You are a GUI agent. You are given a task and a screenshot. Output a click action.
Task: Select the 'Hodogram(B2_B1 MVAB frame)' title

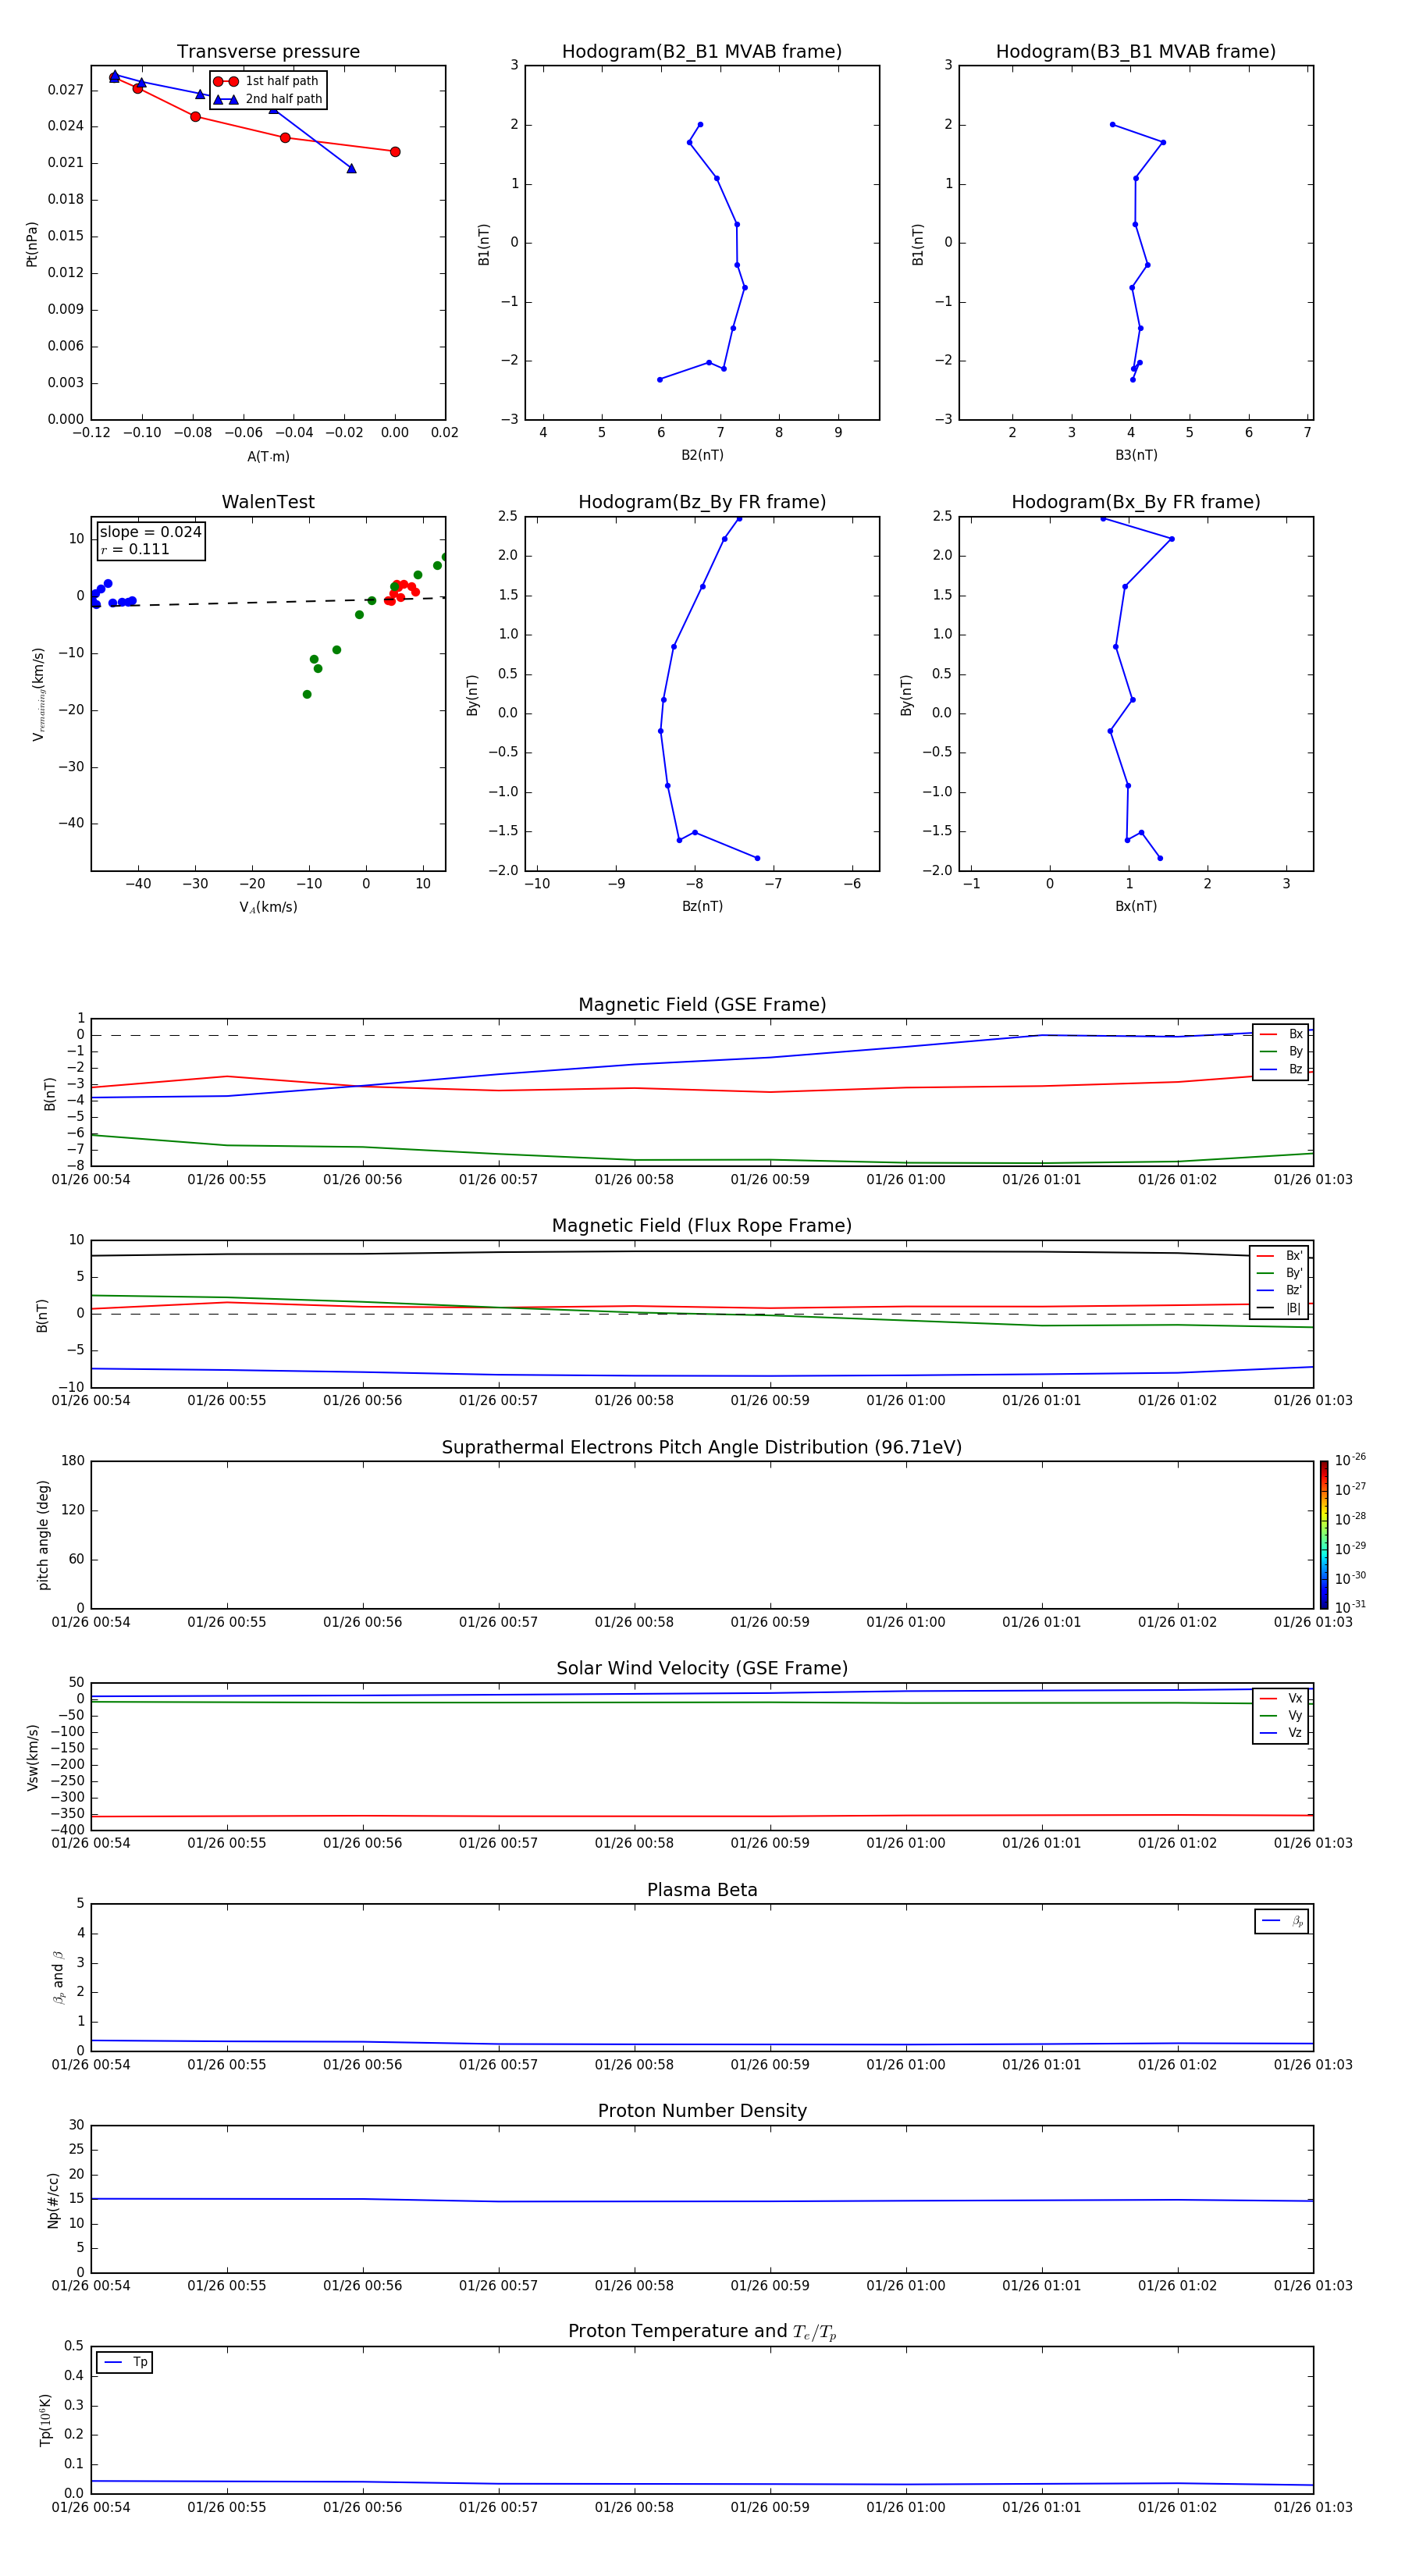(x=702, y=52)
